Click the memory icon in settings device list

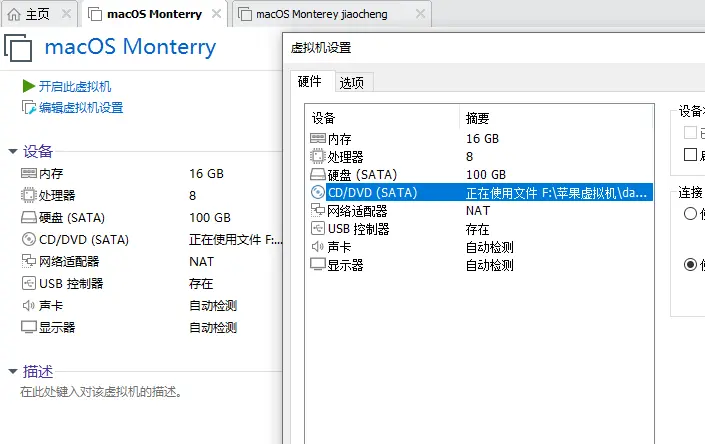click(x=318, y=139)
